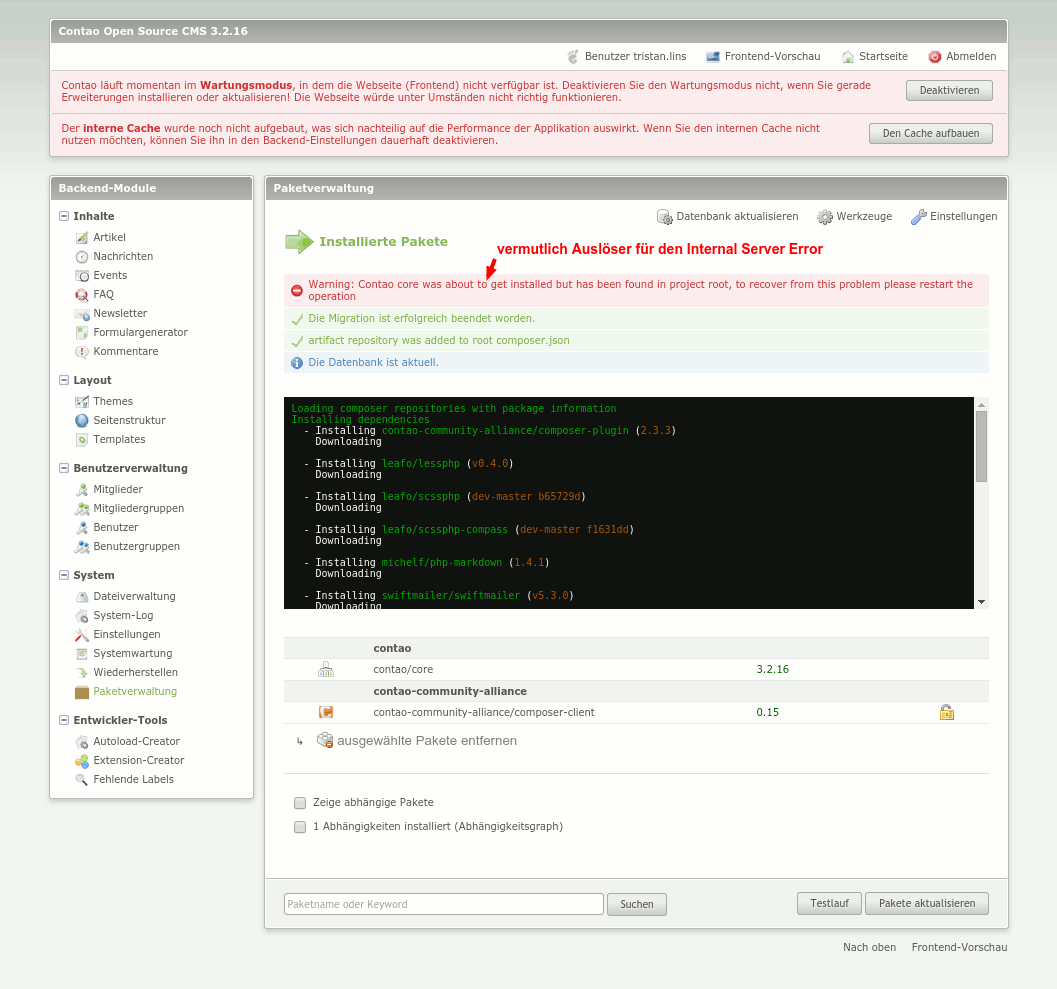
Task: Tick the Abhängigkeiten installiert checkbox
Action: [300, 827]
